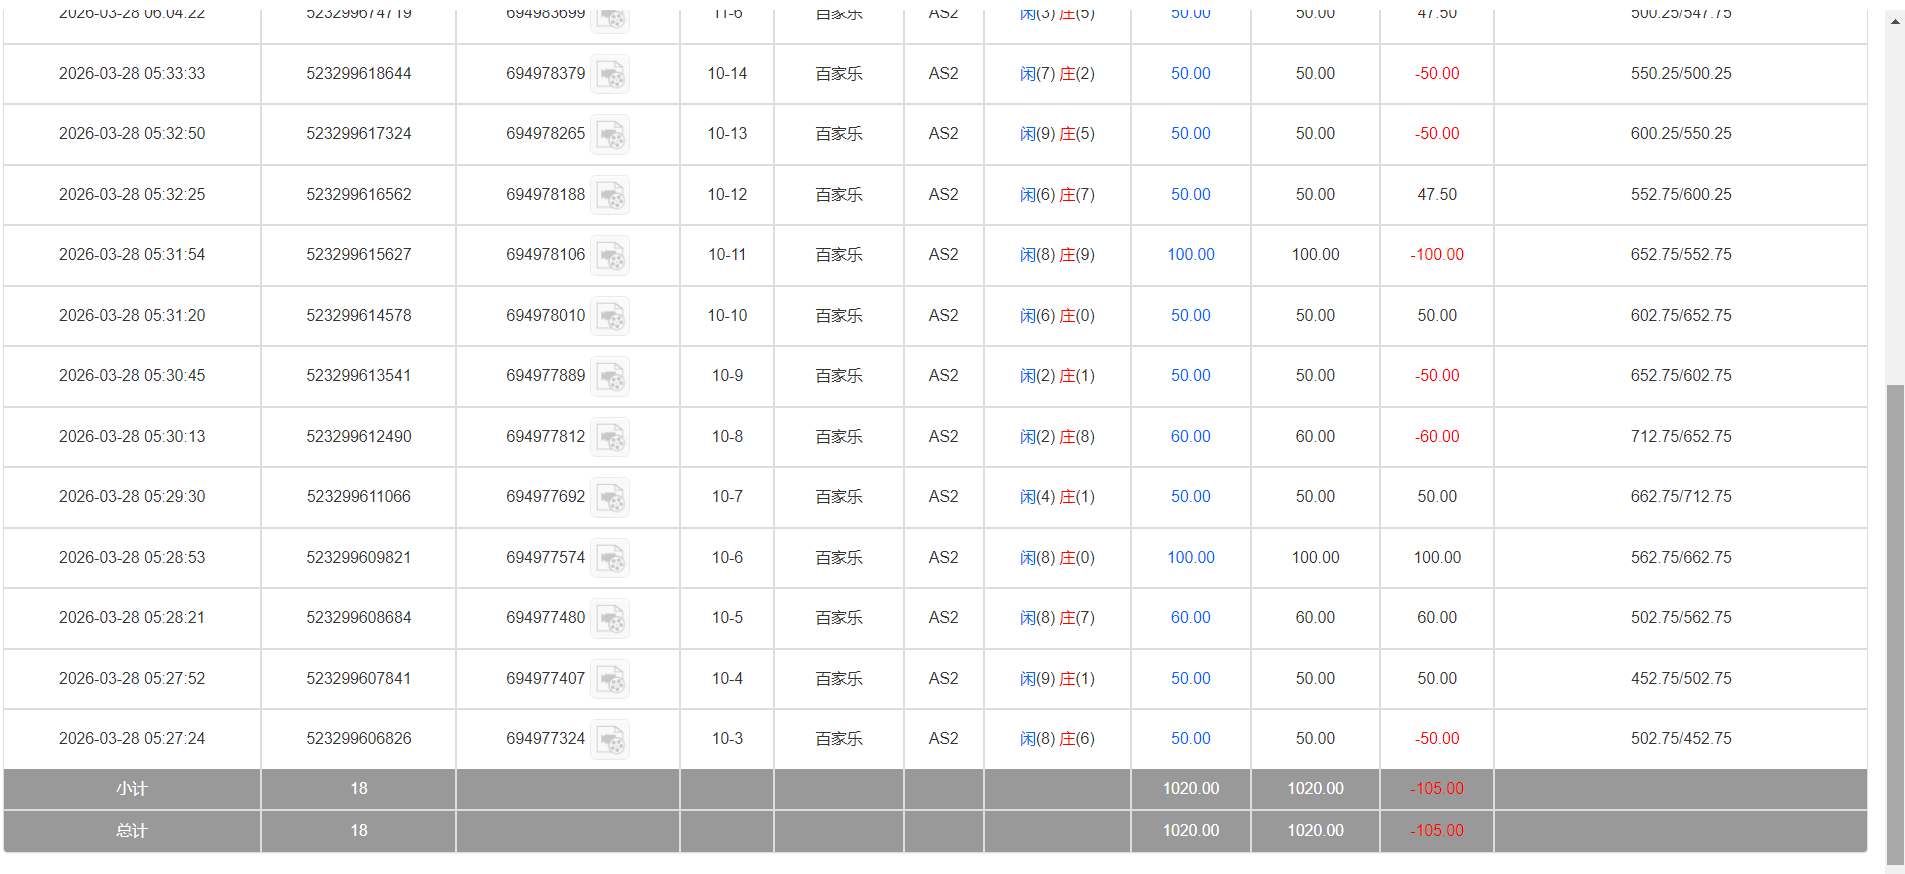Viewport: 1905px width, 874px height.
Task: Open the replay icon for 694977812
Action: click(x=610, y=437)
